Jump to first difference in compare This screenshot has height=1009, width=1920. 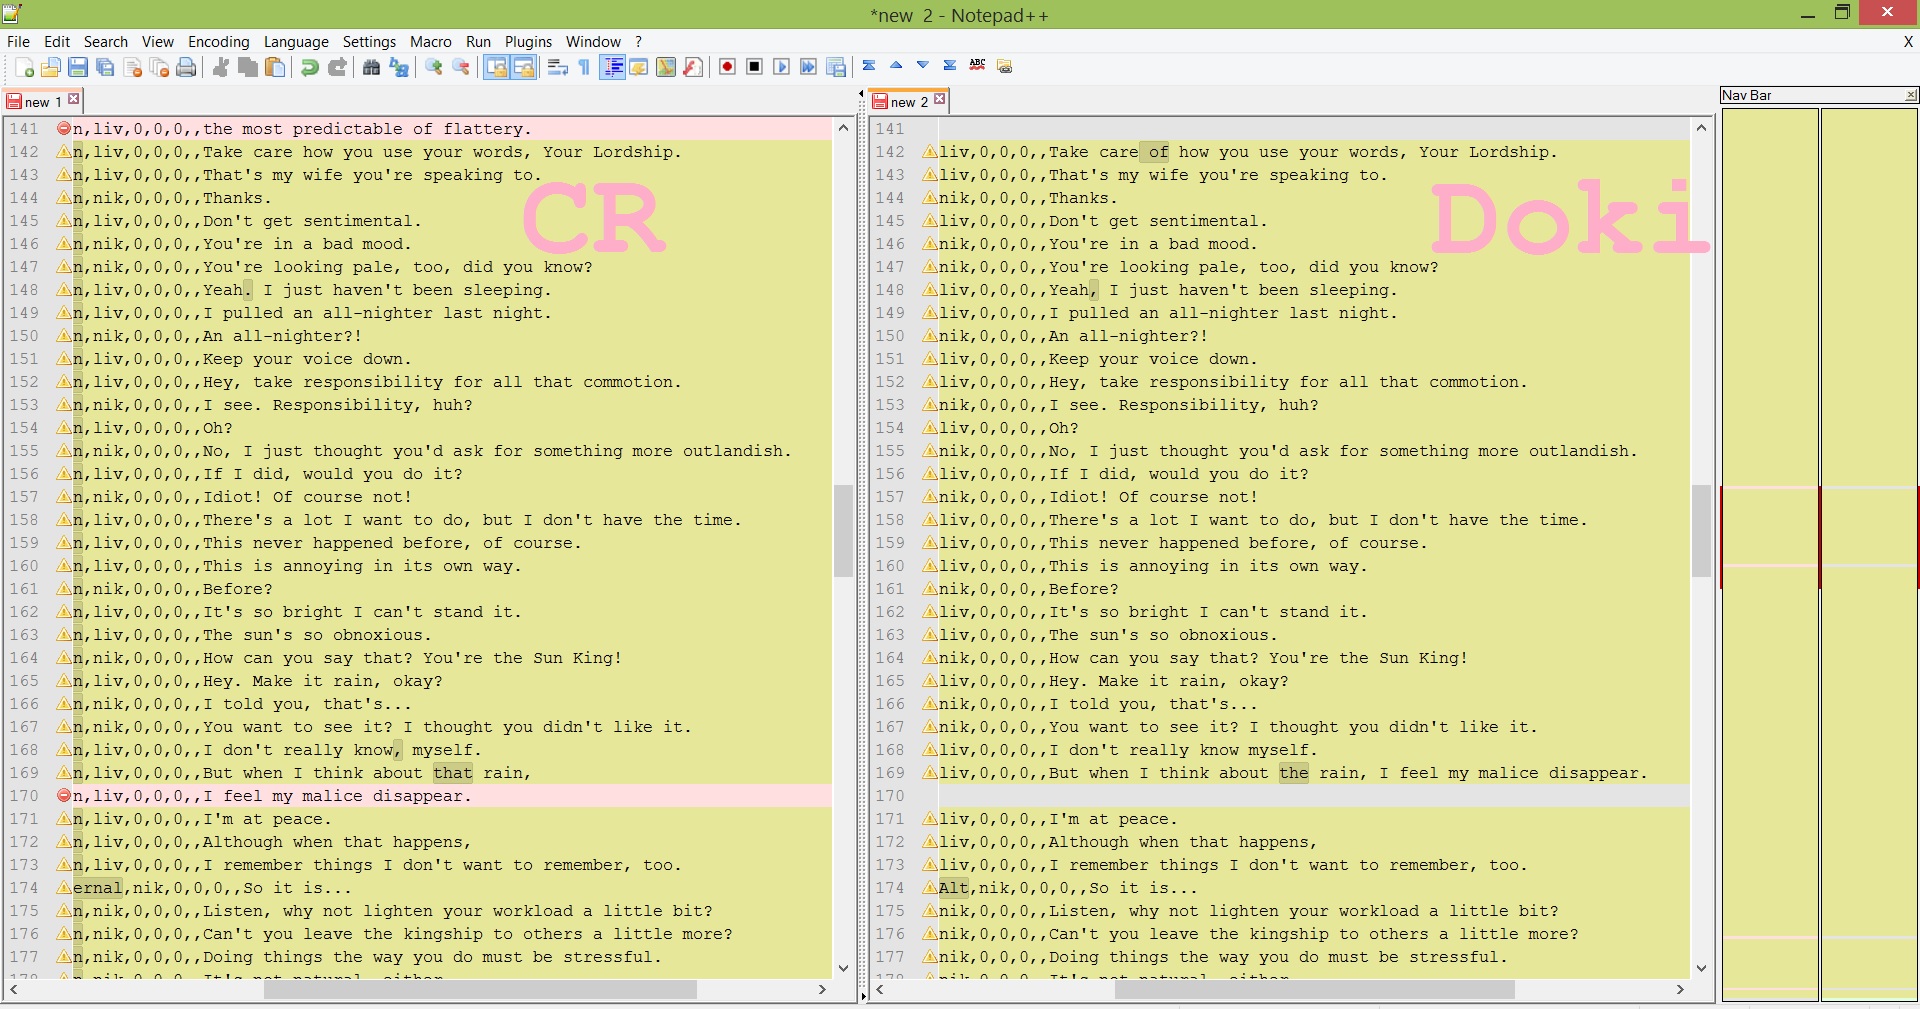pyautogui.click(x=869, y=66)
